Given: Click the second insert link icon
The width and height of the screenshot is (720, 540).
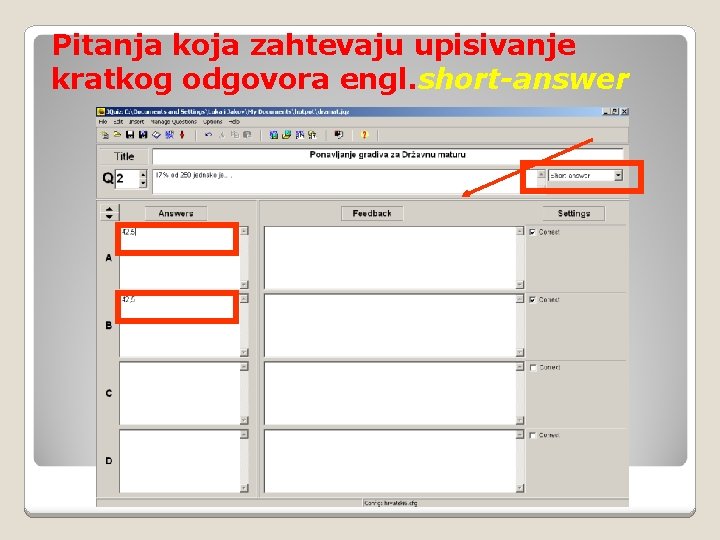Looking at the screenshot, I should pyautogui.click(x=313, y=135).
